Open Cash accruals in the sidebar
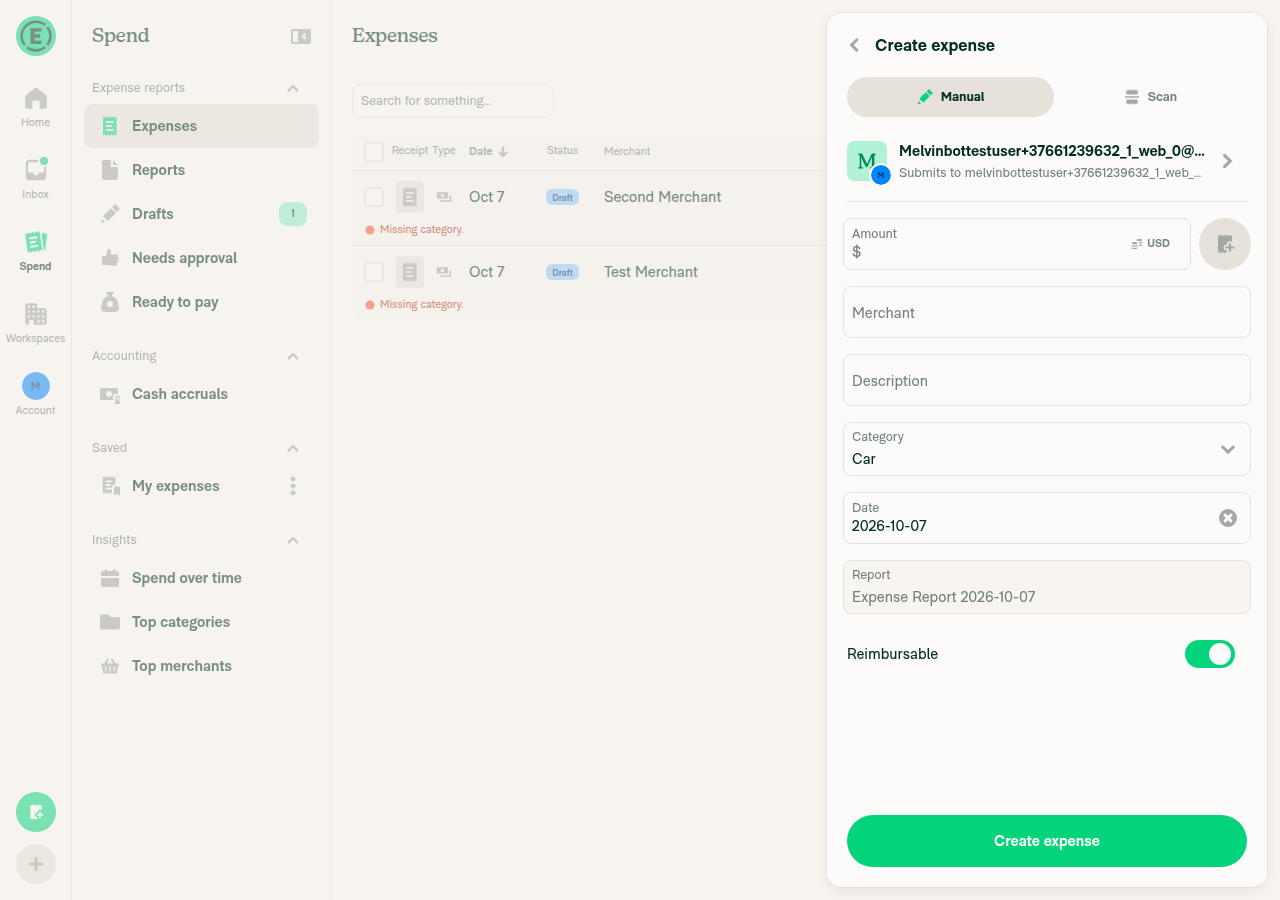This screenshot has width=1280, height=900. (x=201, y=394)
